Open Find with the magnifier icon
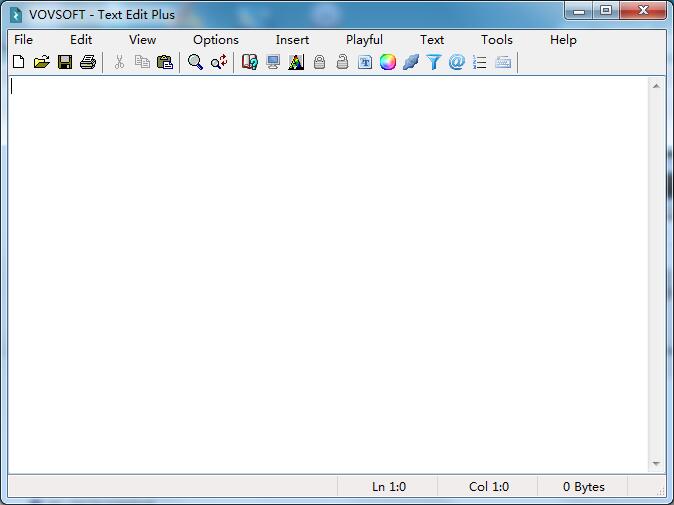This screenshot has height=505, width=674. [195, 62]
